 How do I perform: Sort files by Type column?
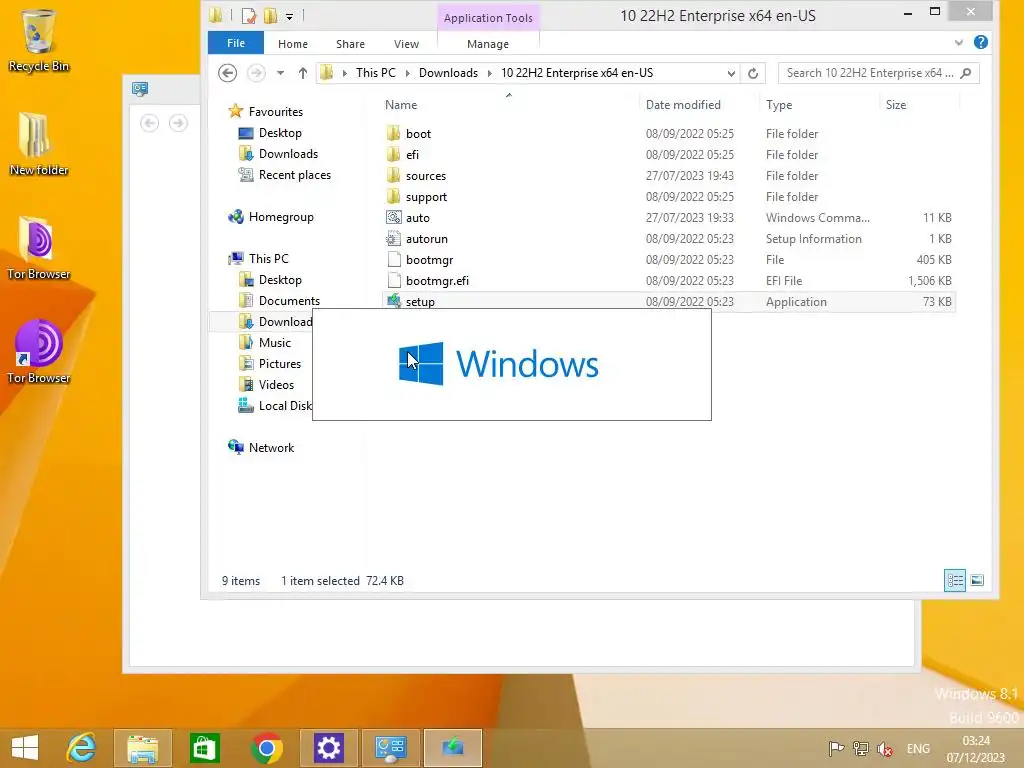point(820,104)
